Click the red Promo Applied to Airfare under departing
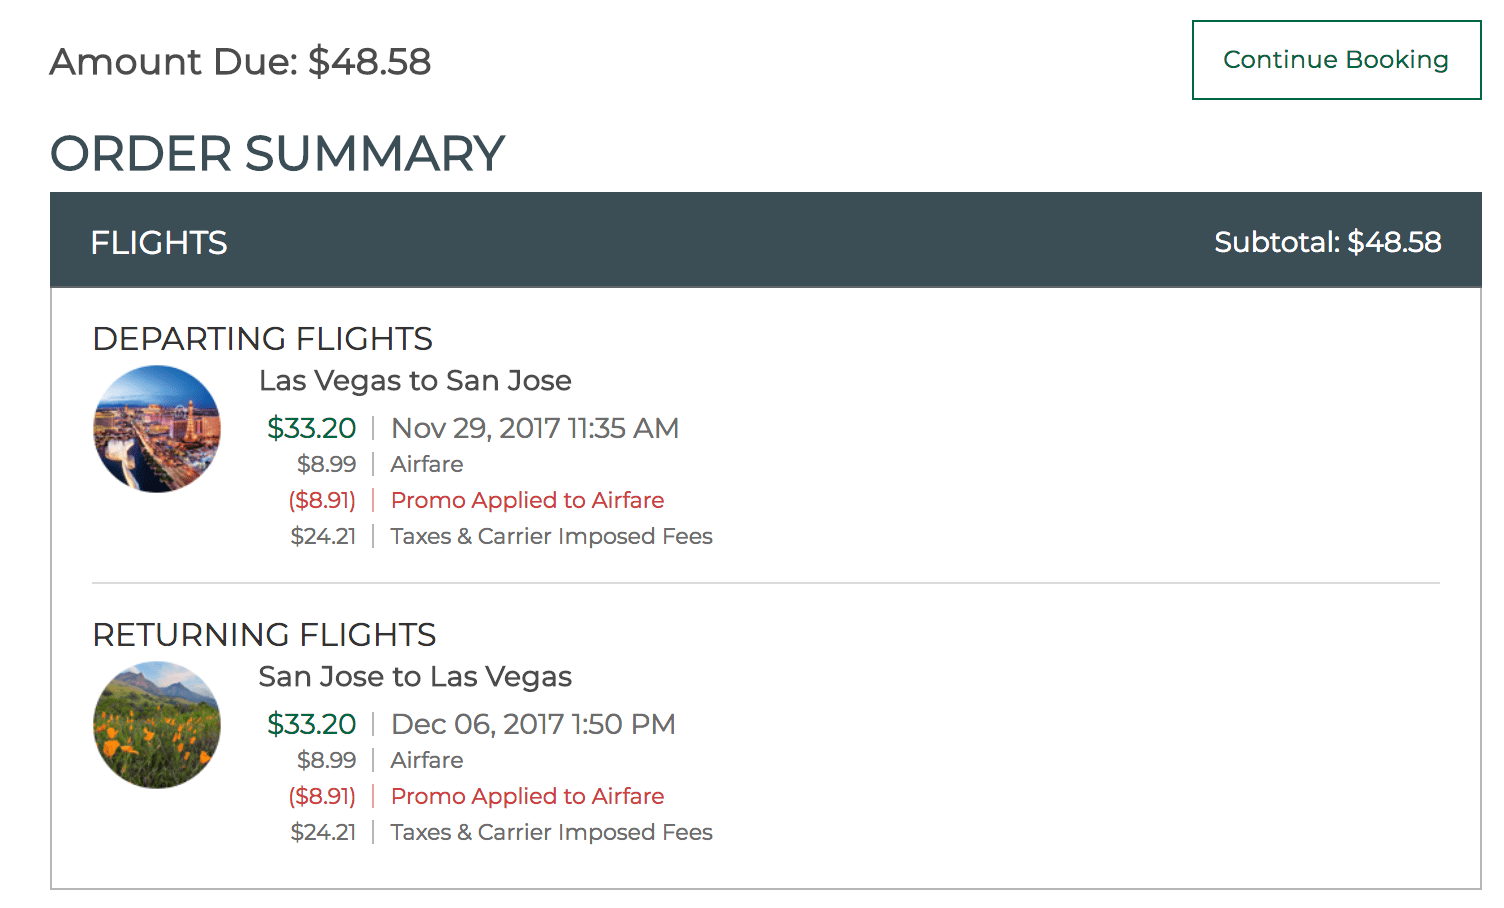 527,500
